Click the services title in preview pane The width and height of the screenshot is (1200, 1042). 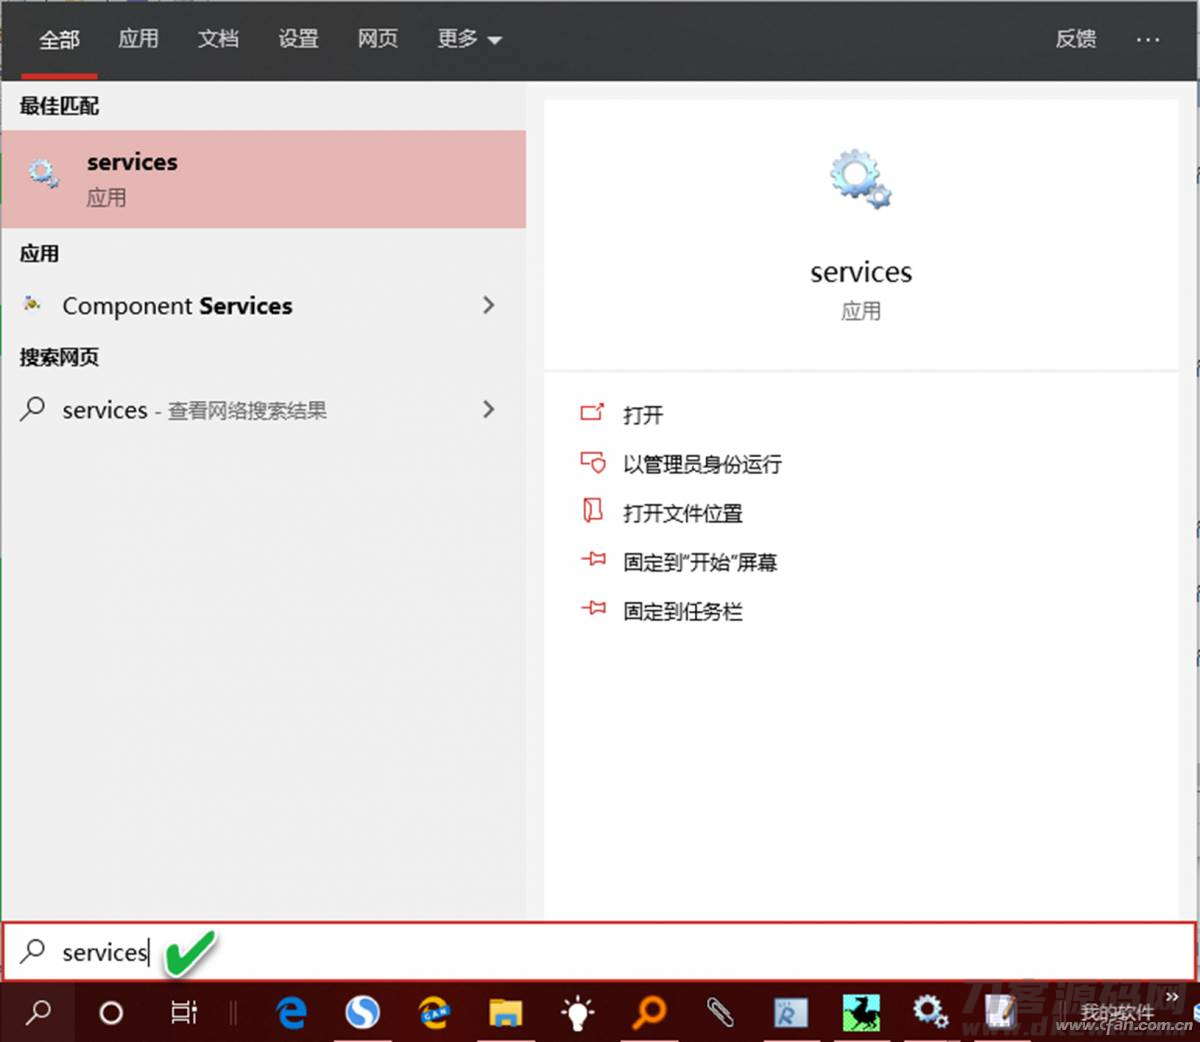[x=861, y=272]
